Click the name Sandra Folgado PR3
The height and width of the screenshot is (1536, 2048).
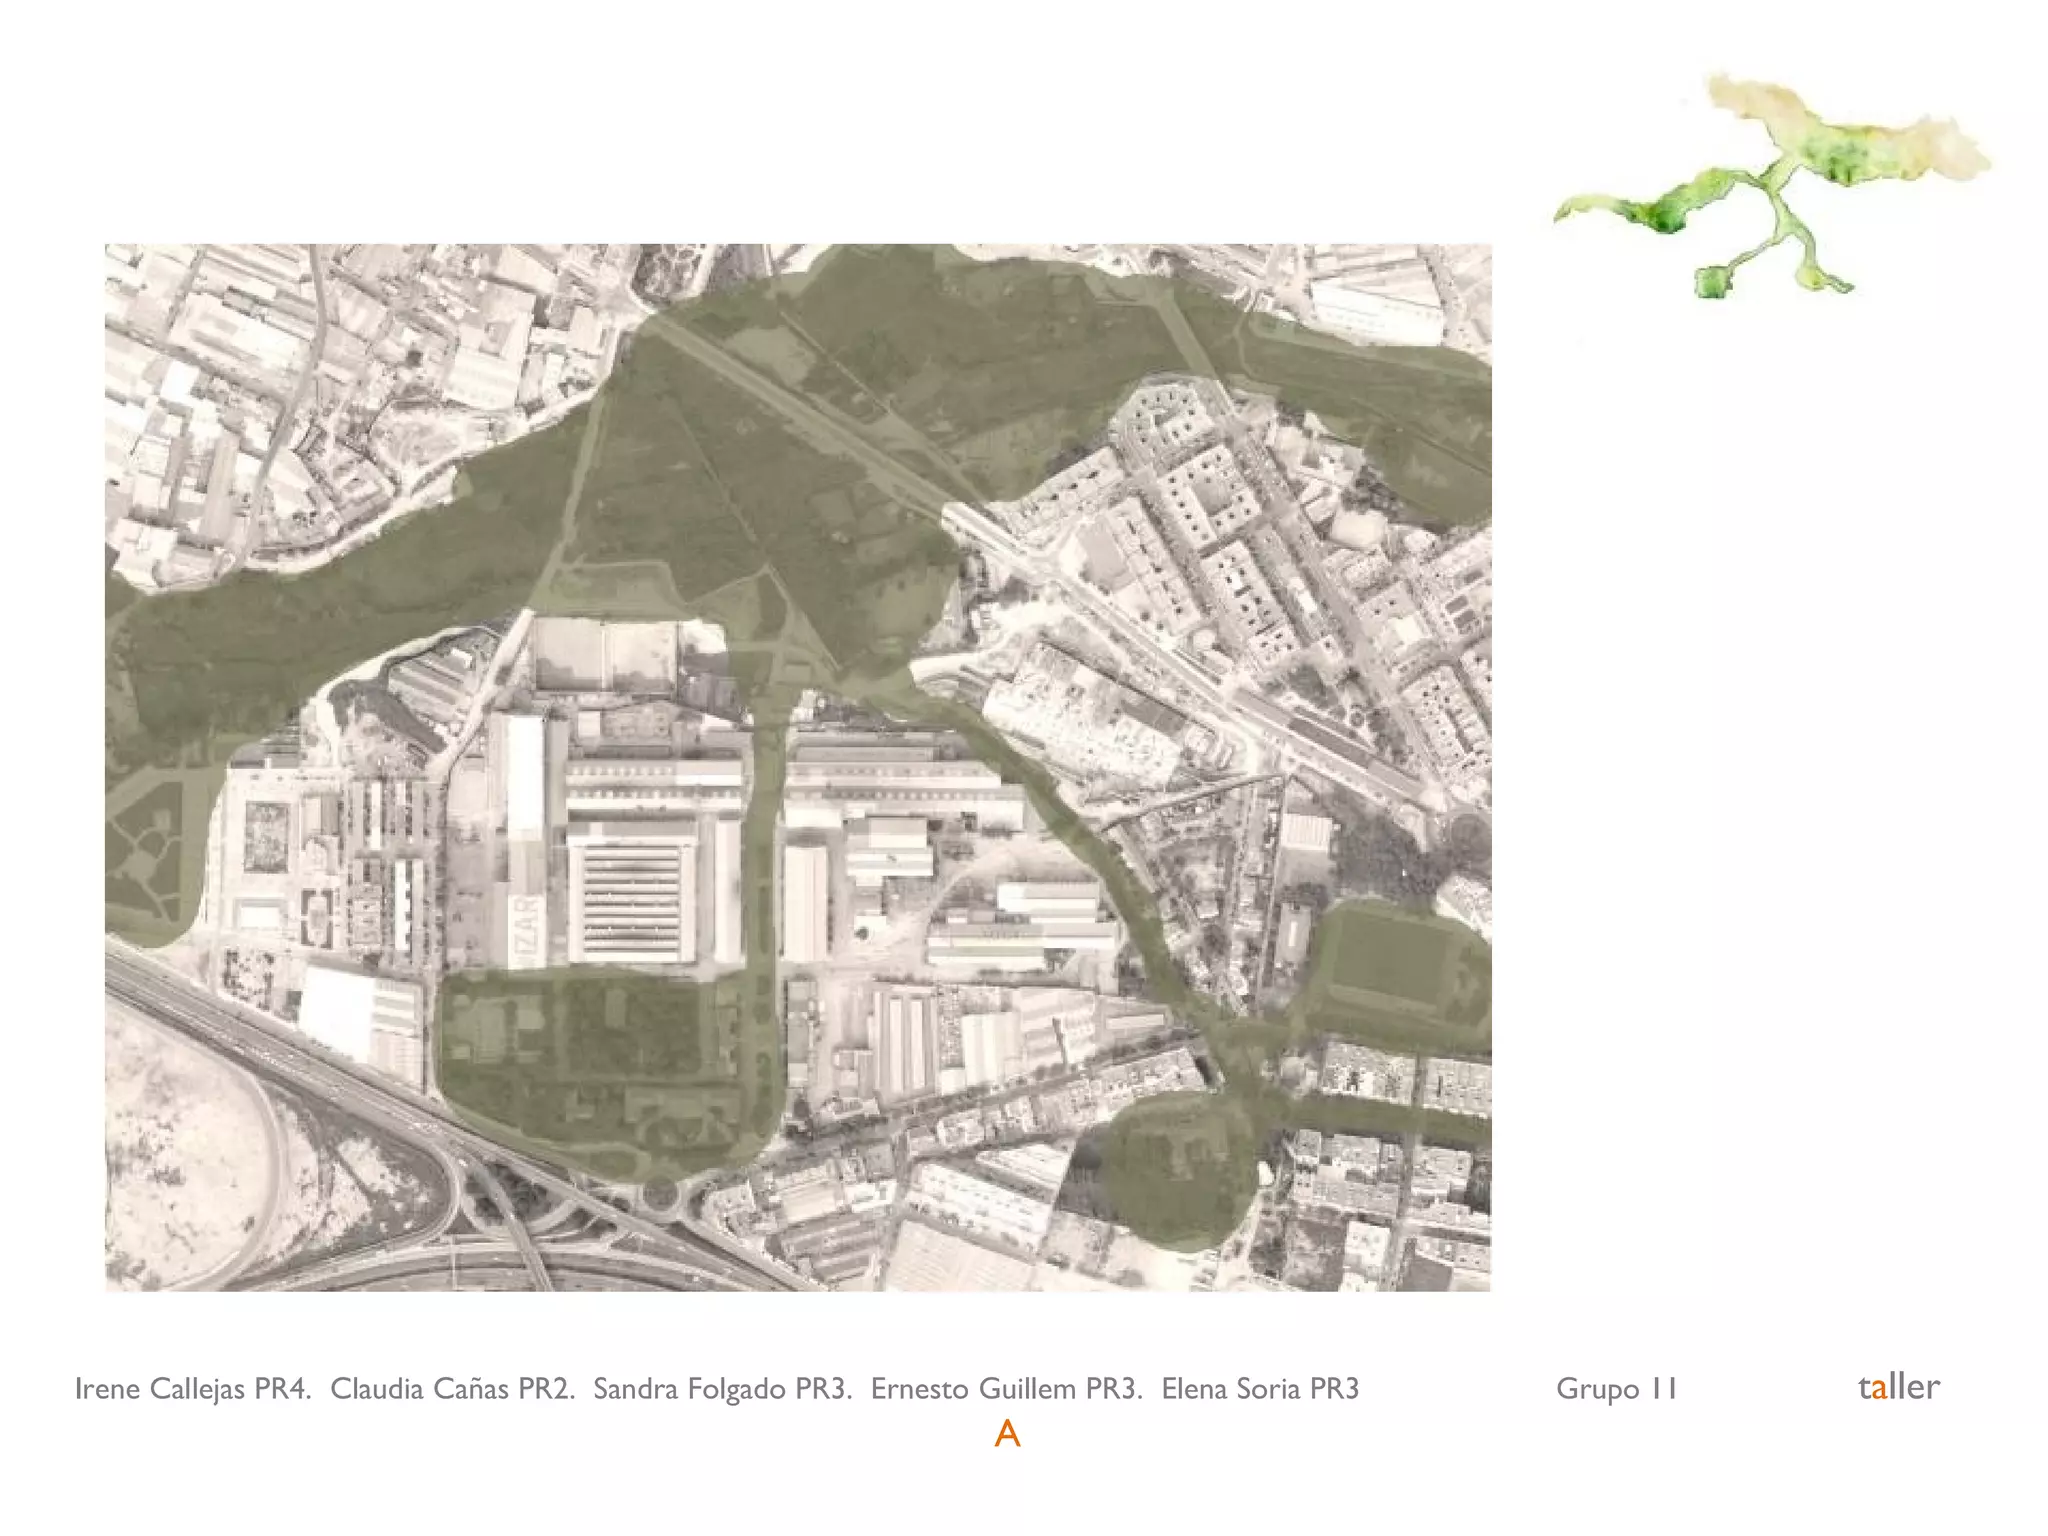(x=722, y=1389)
